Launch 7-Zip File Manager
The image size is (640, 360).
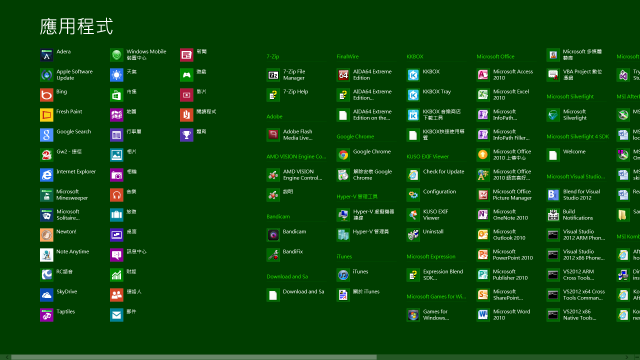(273, 75)
